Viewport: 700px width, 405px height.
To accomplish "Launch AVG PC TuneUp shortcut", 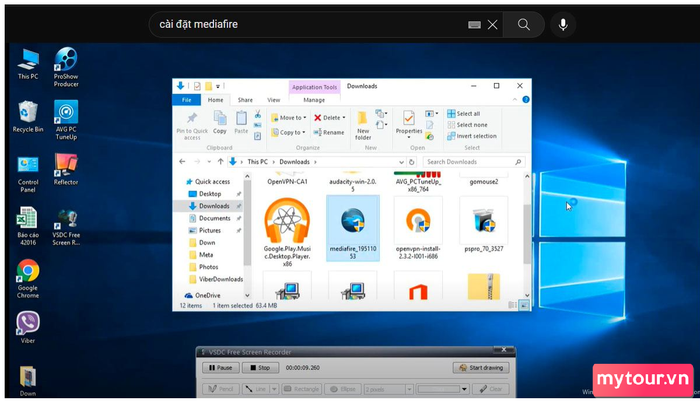I will pos(66,120).
